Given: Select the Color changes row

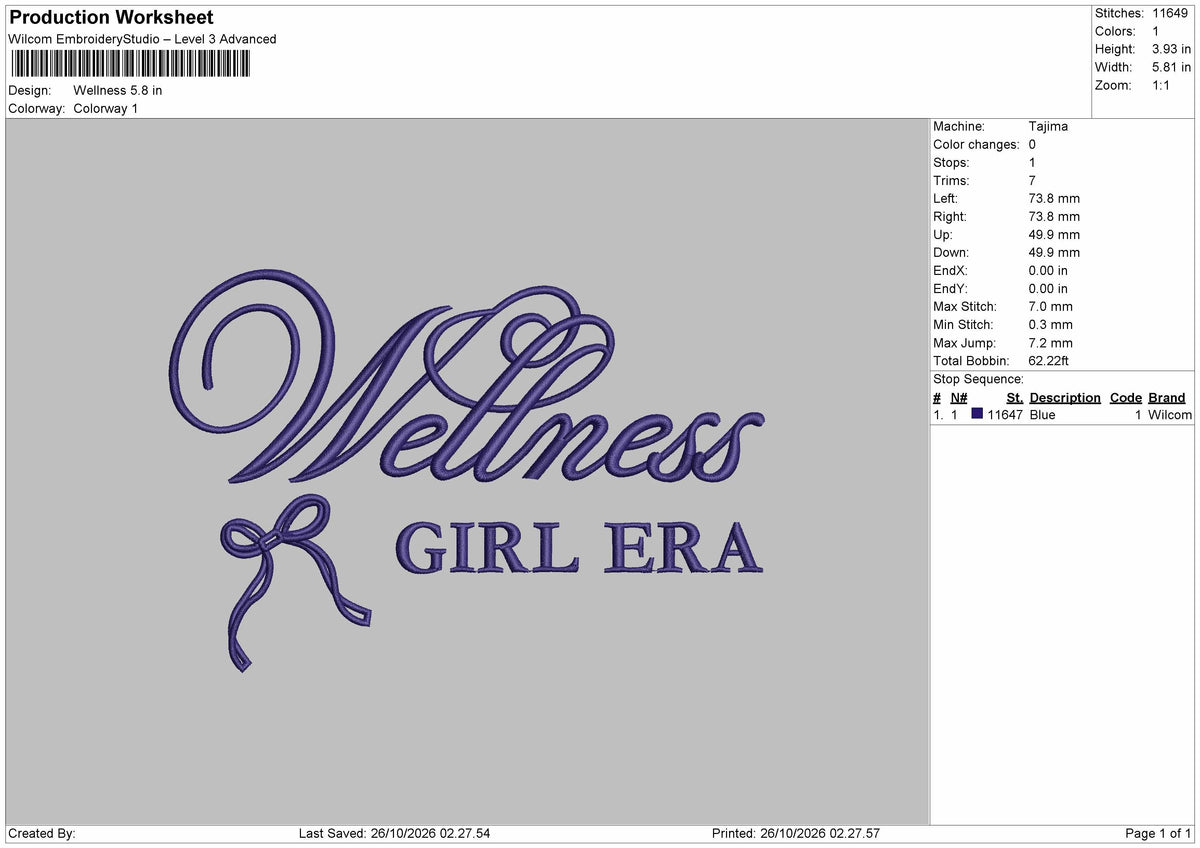Looking at the screenshot, I should point(985,144).
